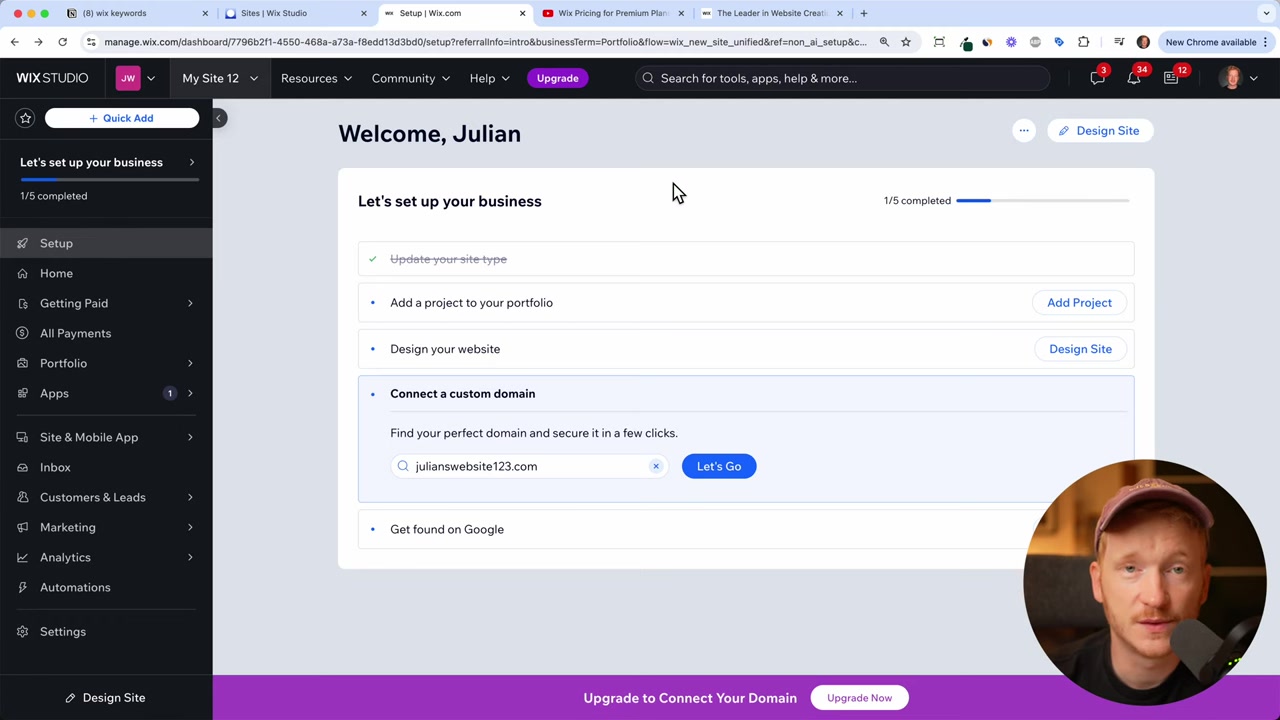Open a new browser tab
The image size is (1280, 720).
[864, 13]
